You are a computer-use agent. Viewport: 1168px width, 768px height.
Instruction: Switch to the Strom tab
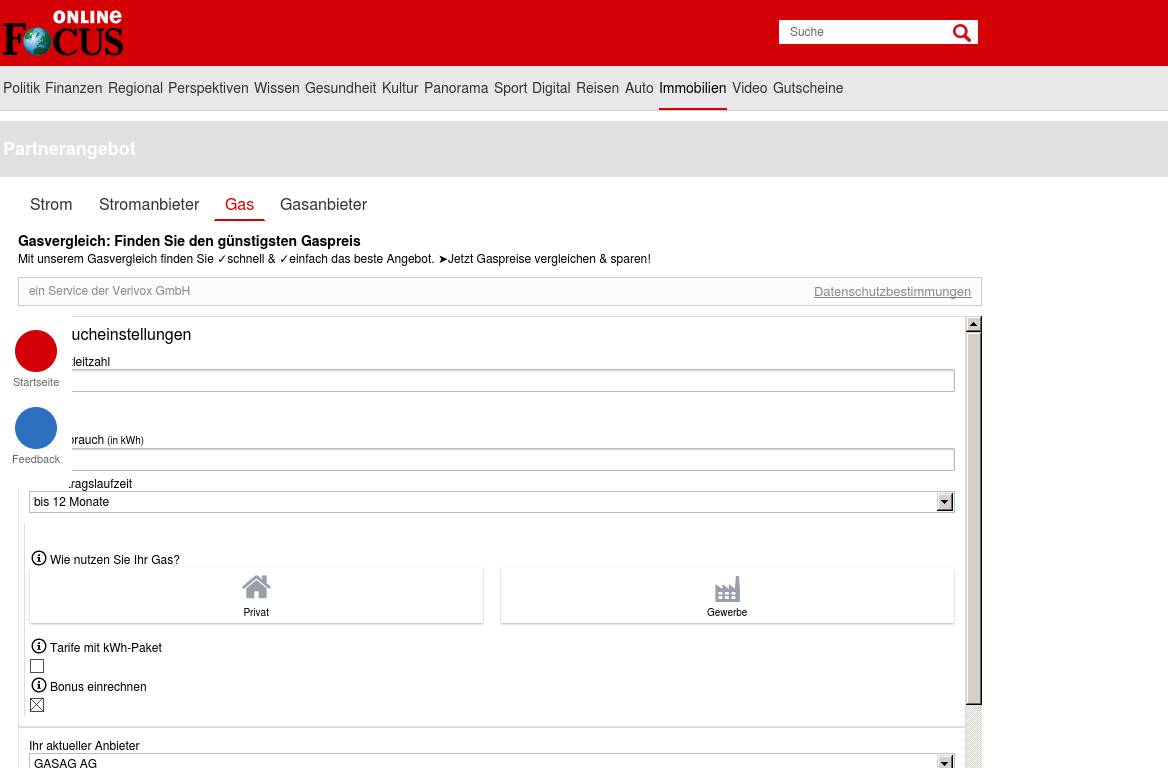point(51,204)
